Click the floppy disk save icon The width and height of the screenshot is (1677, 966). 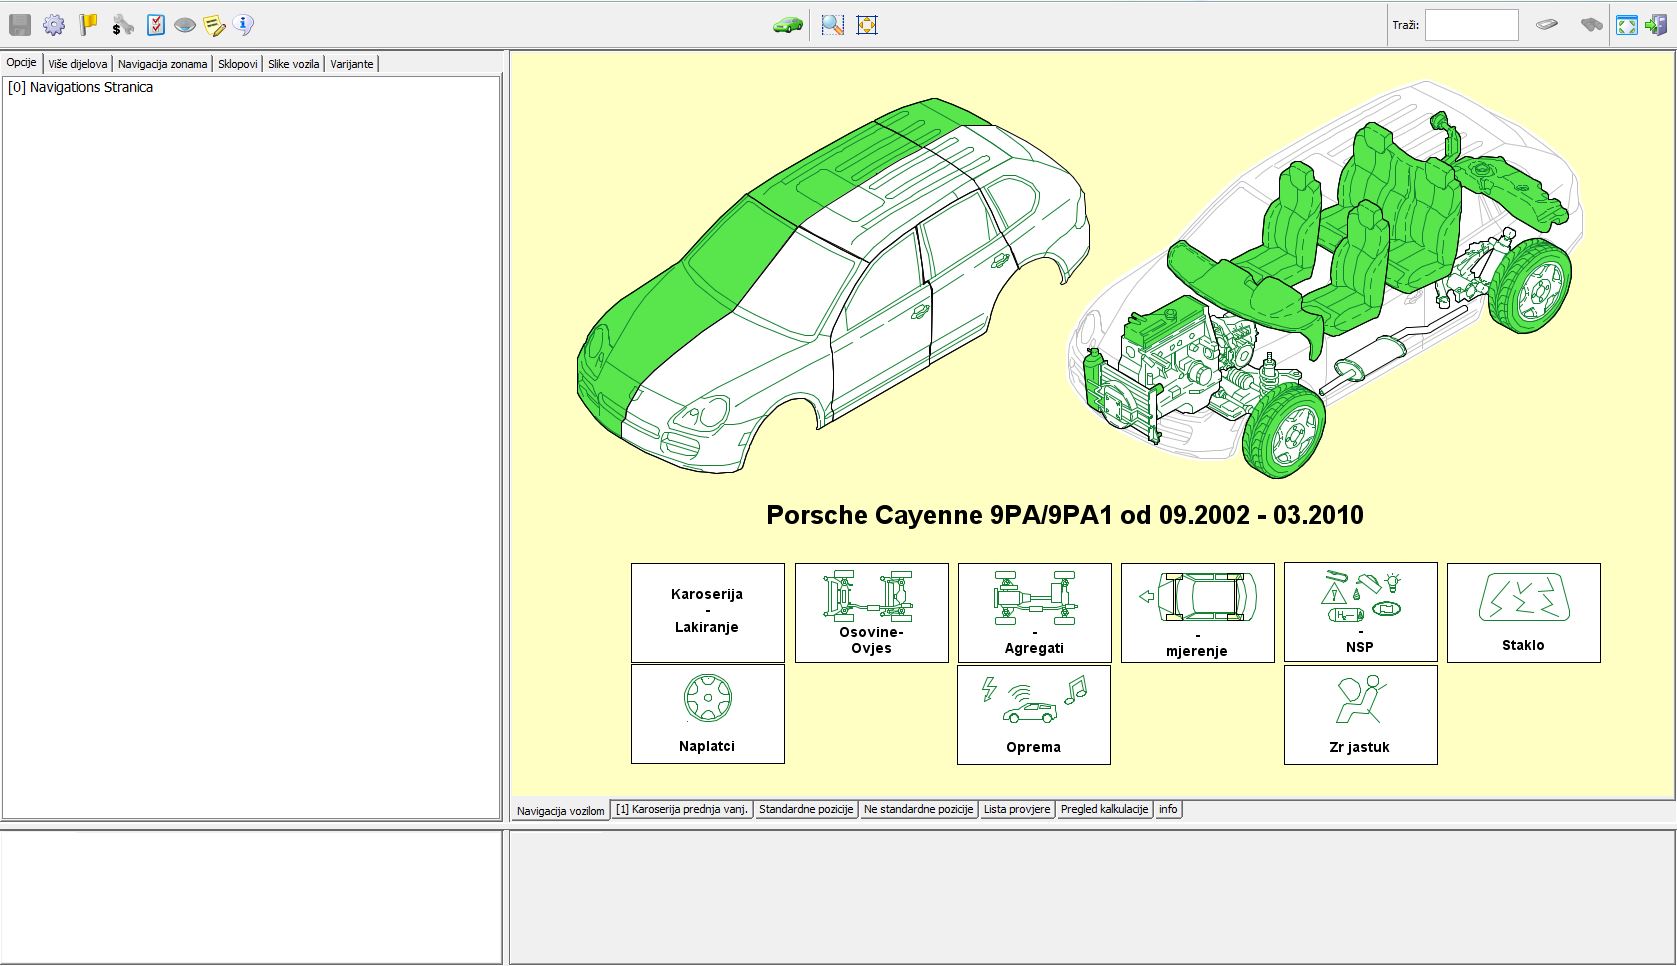click(x=20, y=25)
